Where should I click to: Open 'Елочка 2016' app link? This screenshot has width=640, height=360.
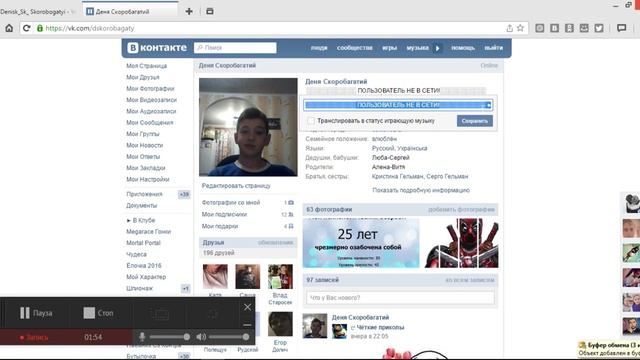click(x=144, y=266)
